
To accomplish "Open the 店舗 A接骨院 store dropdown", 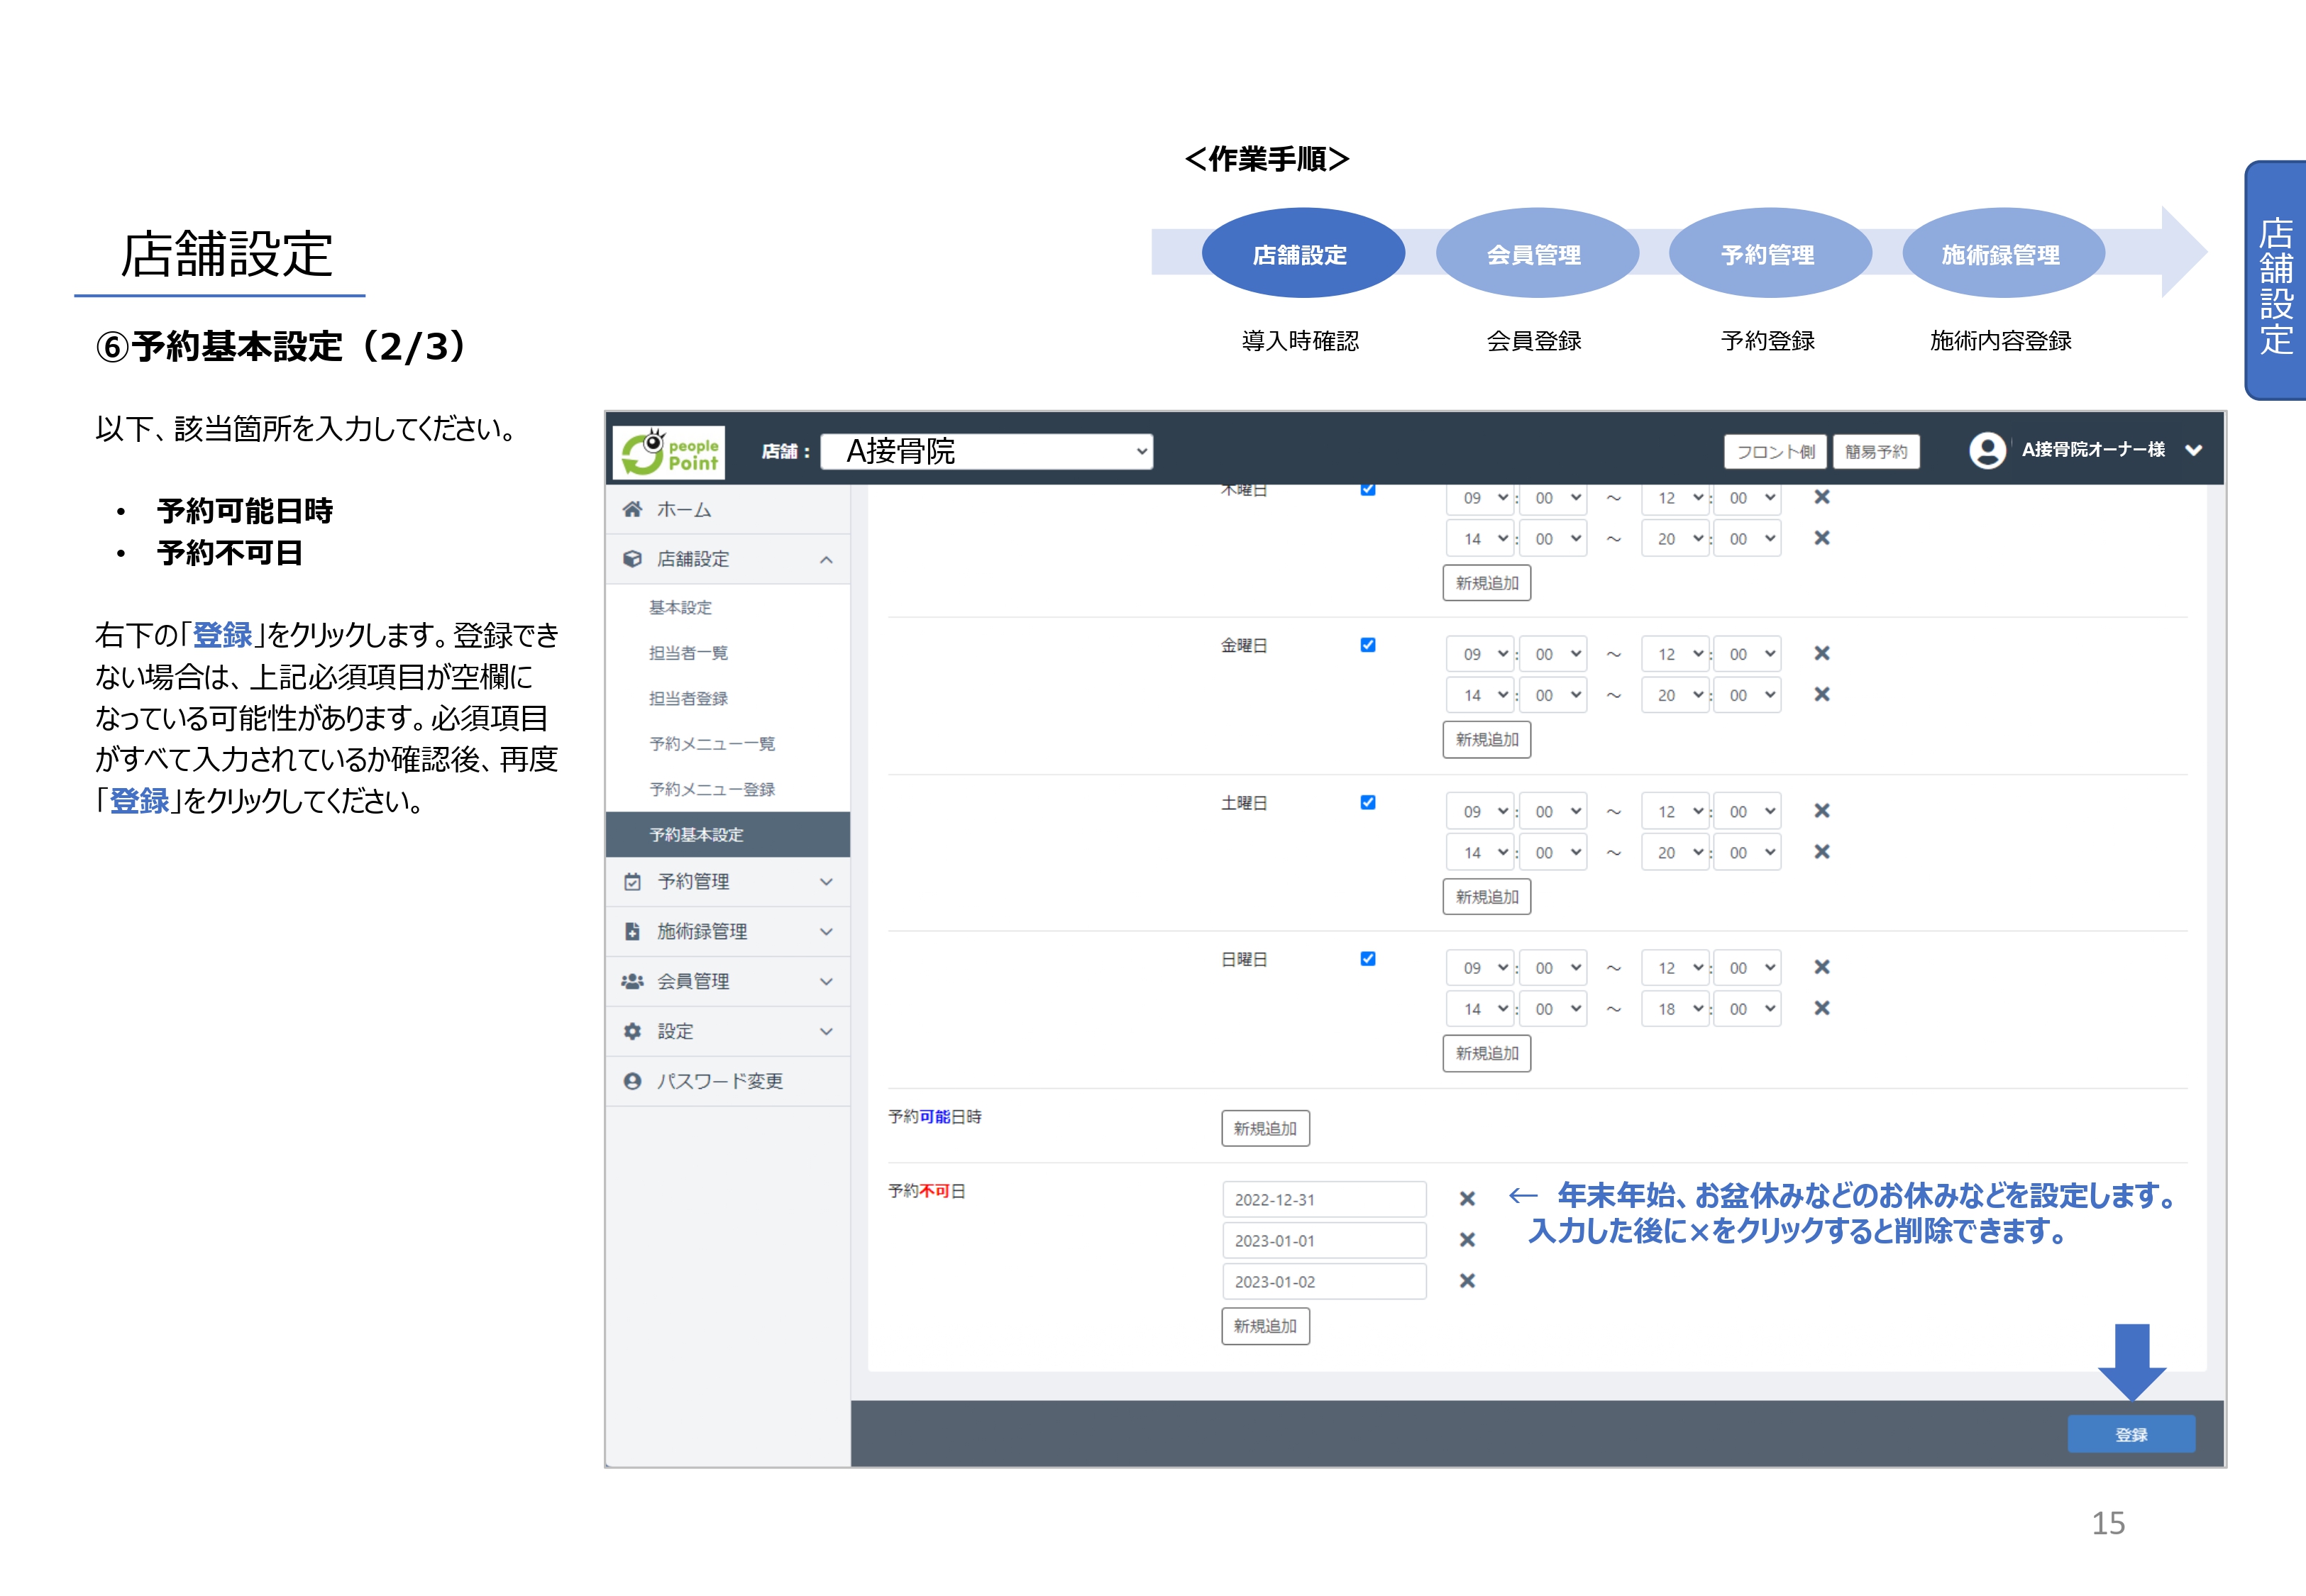I will coord(986,452).
